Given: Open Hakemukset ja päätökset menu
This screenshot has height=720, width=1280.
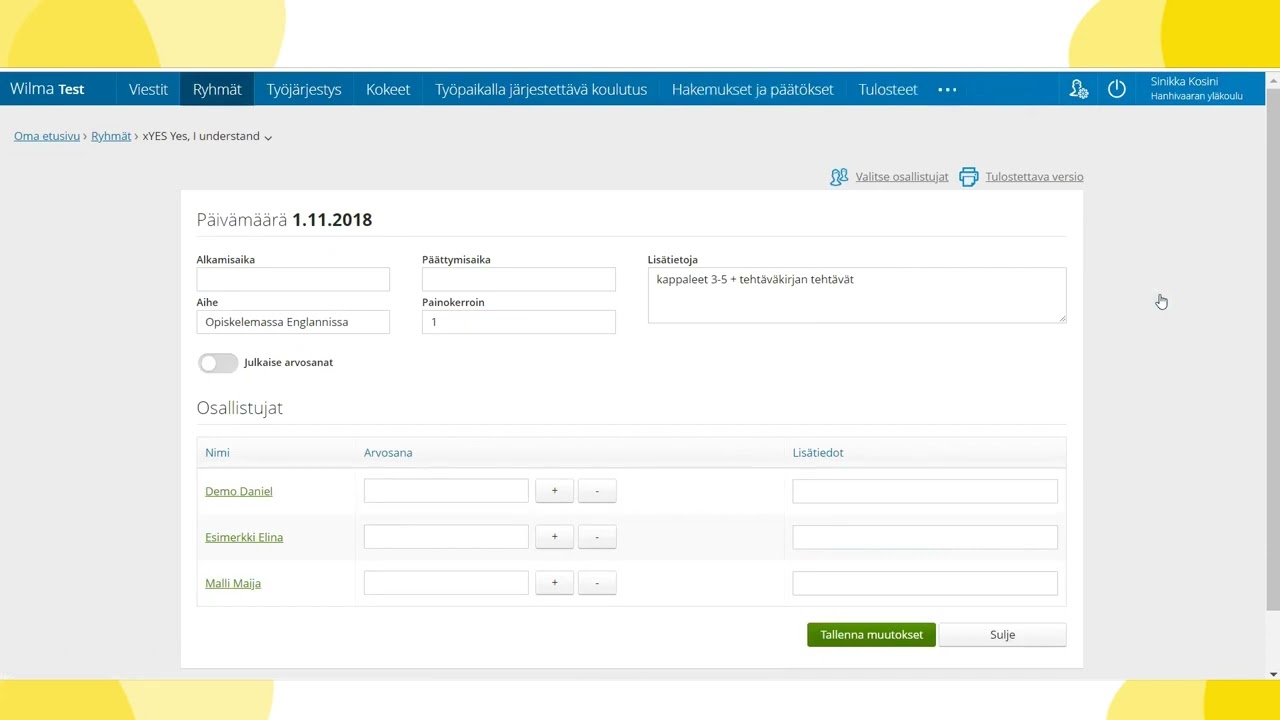Looking at the screenshot, I should 752,89.
